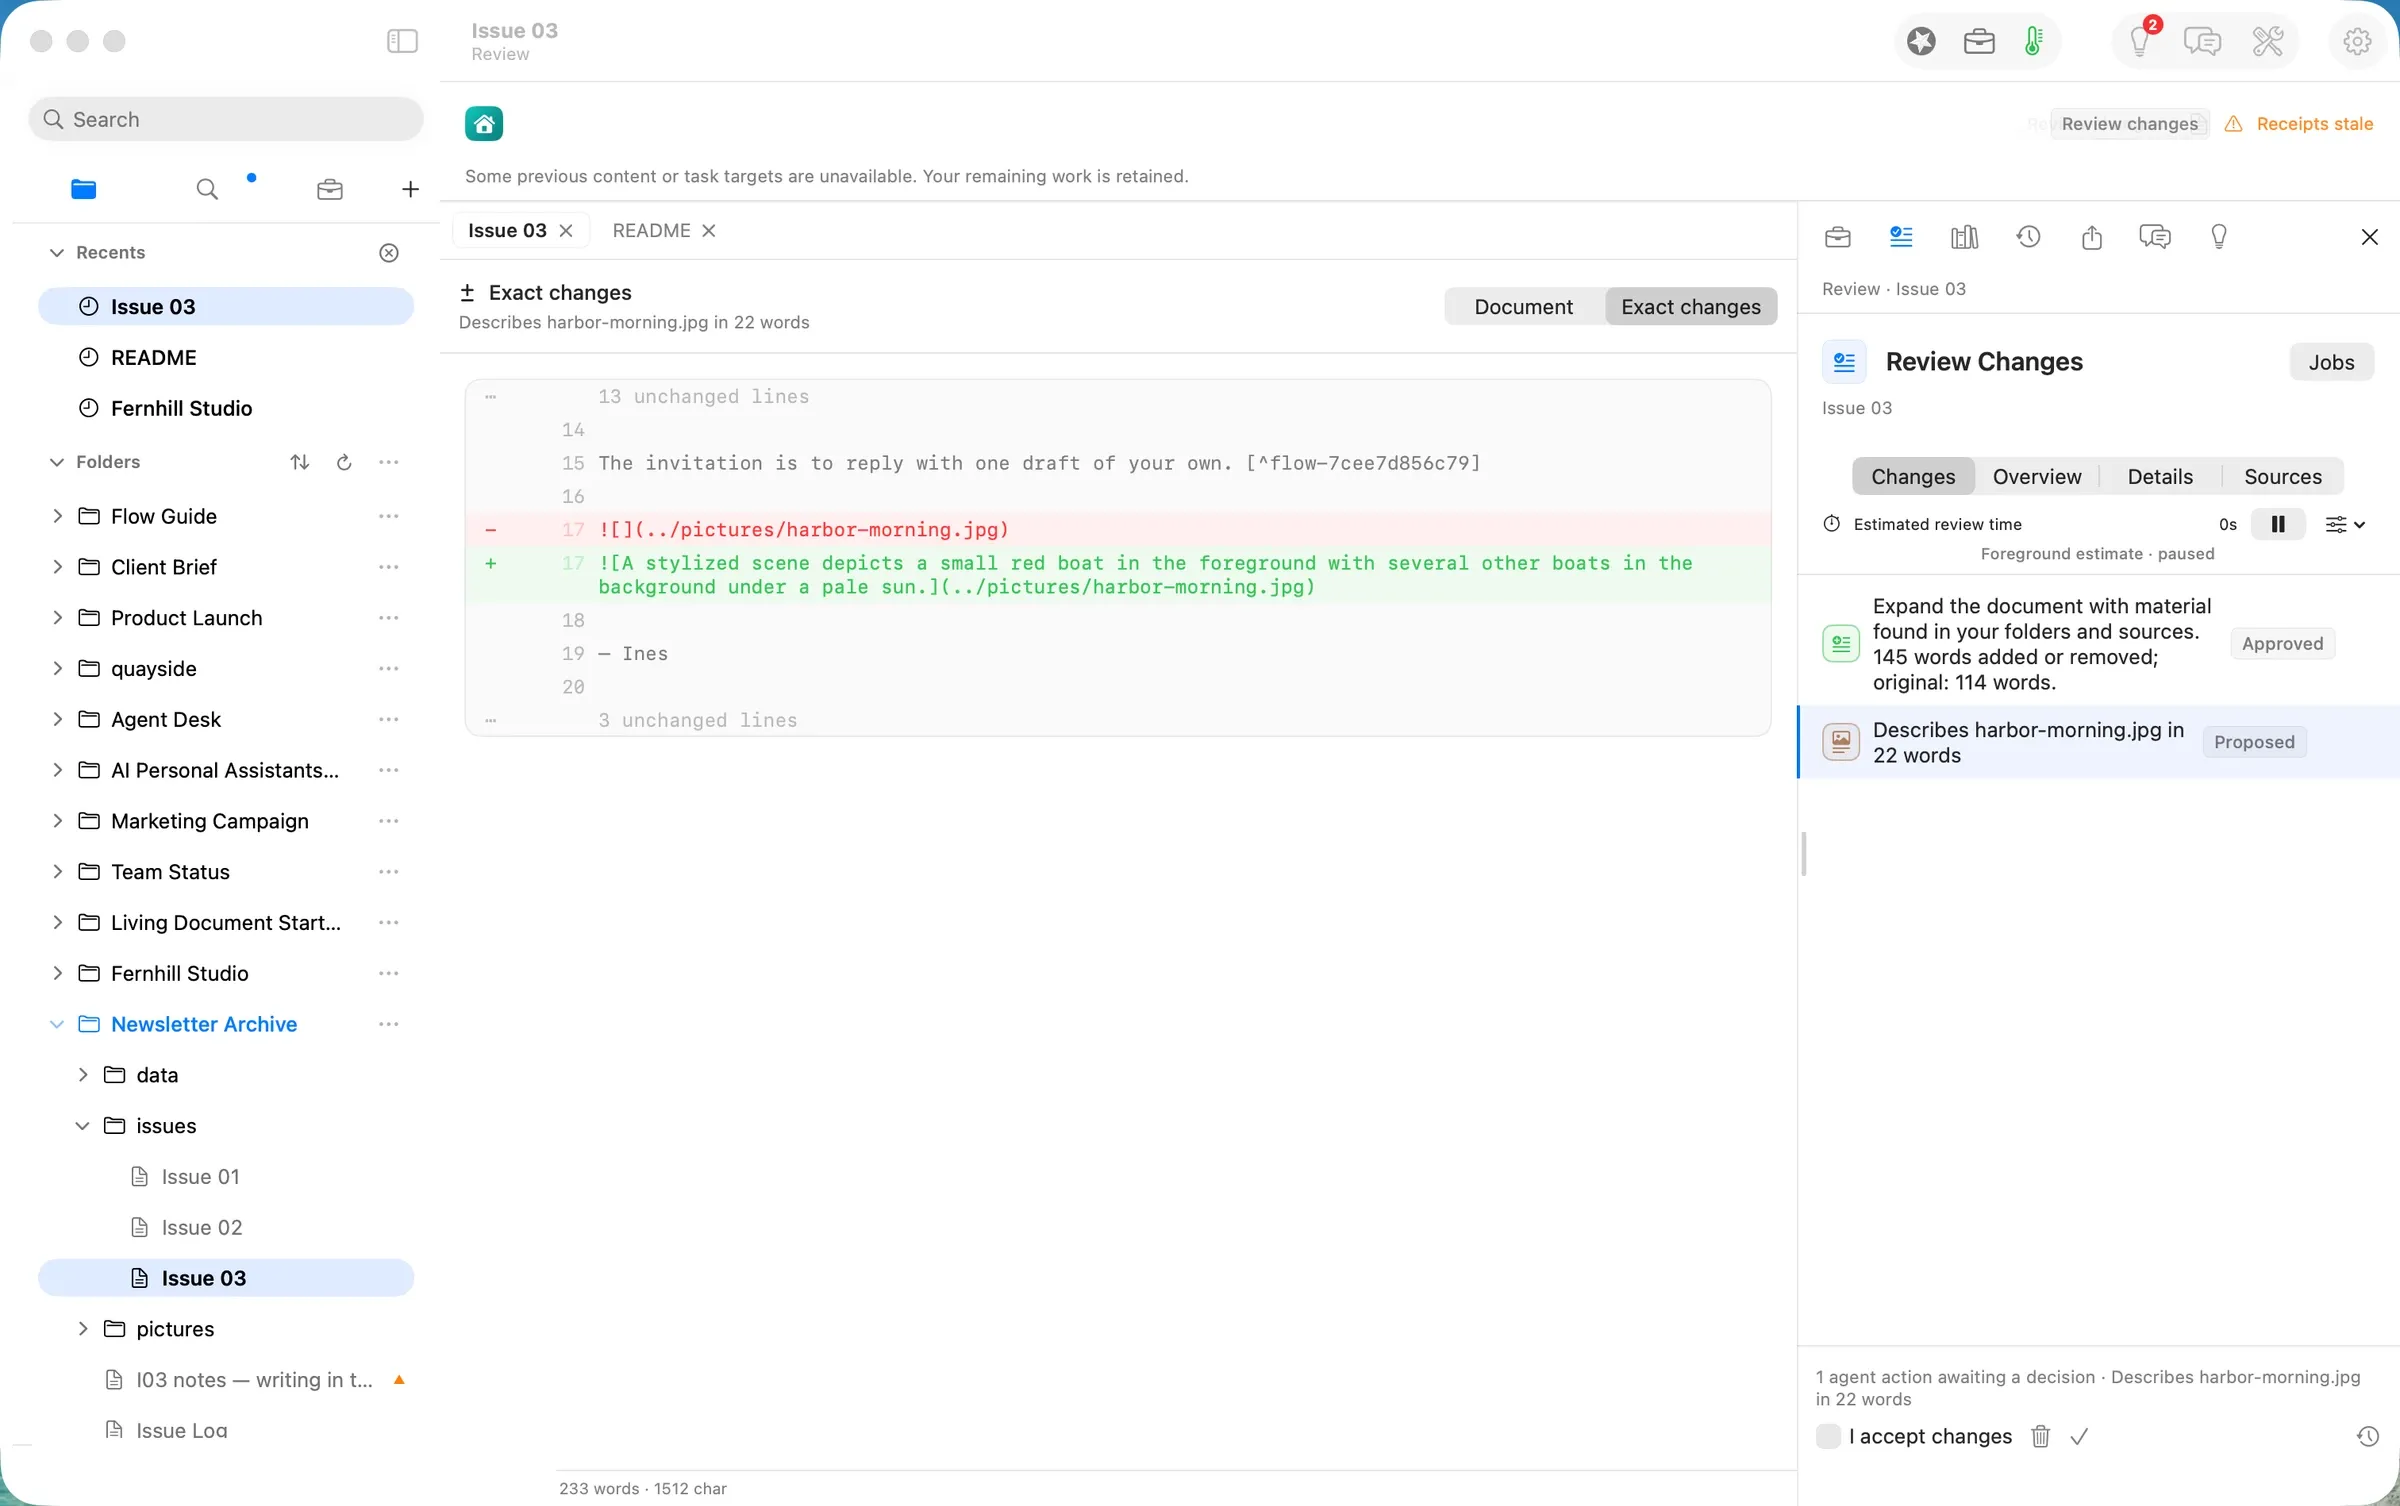
Task: Close the Issue 03 tab
Action: pos(566,231)
